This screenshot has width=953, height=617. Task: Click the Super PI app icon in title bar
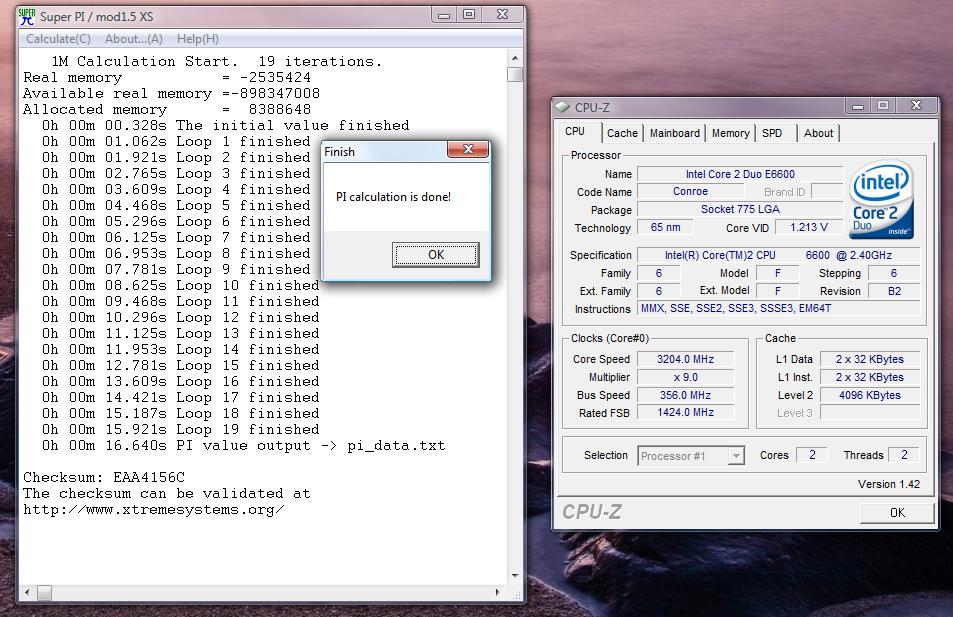tap(27, 16)
